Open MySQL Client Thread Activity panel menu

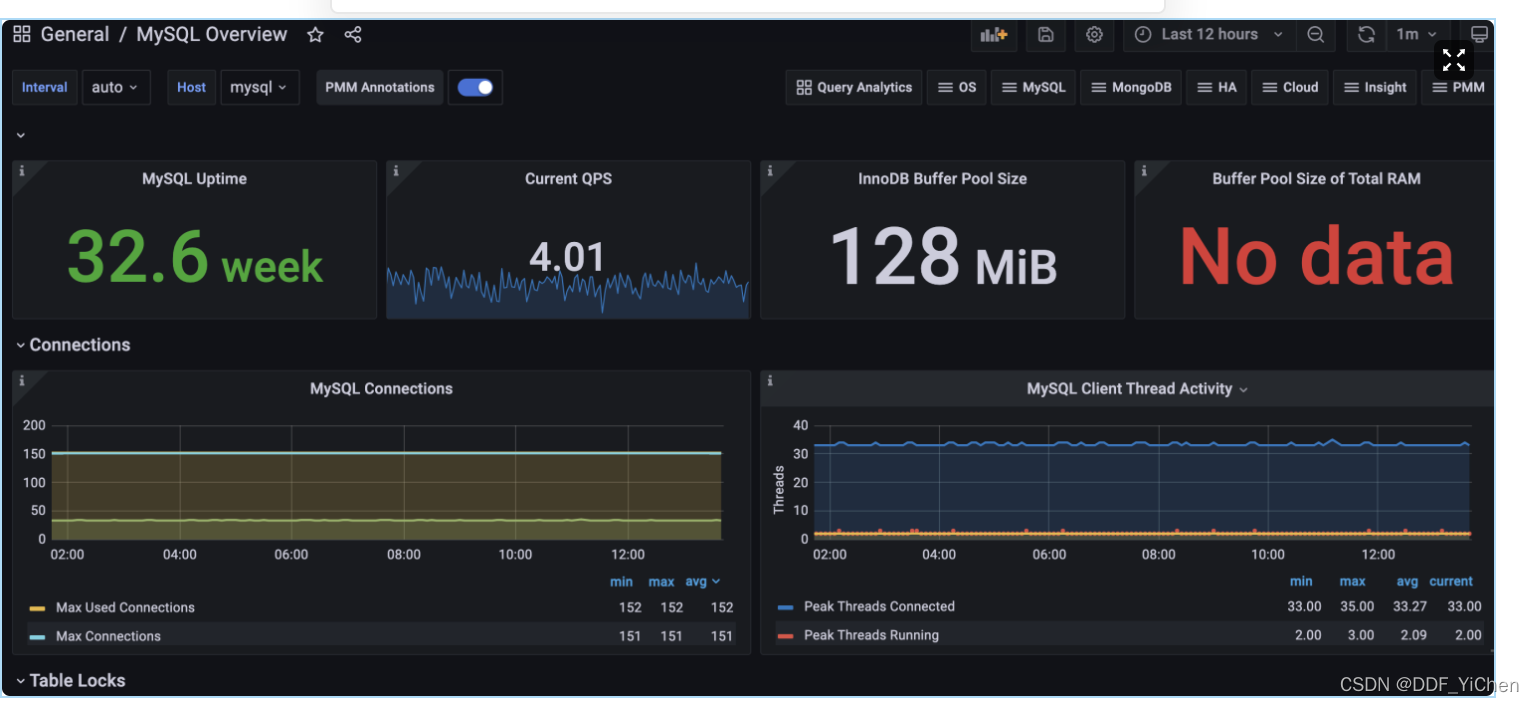point(1243,390)
